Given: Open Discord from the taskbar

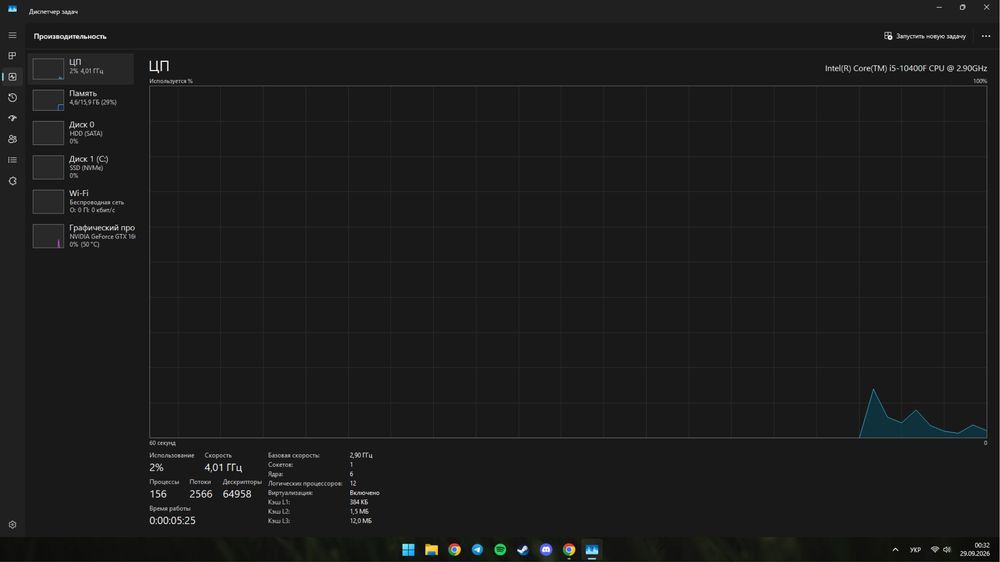Looking at the screenshot, I should (546, 550).
